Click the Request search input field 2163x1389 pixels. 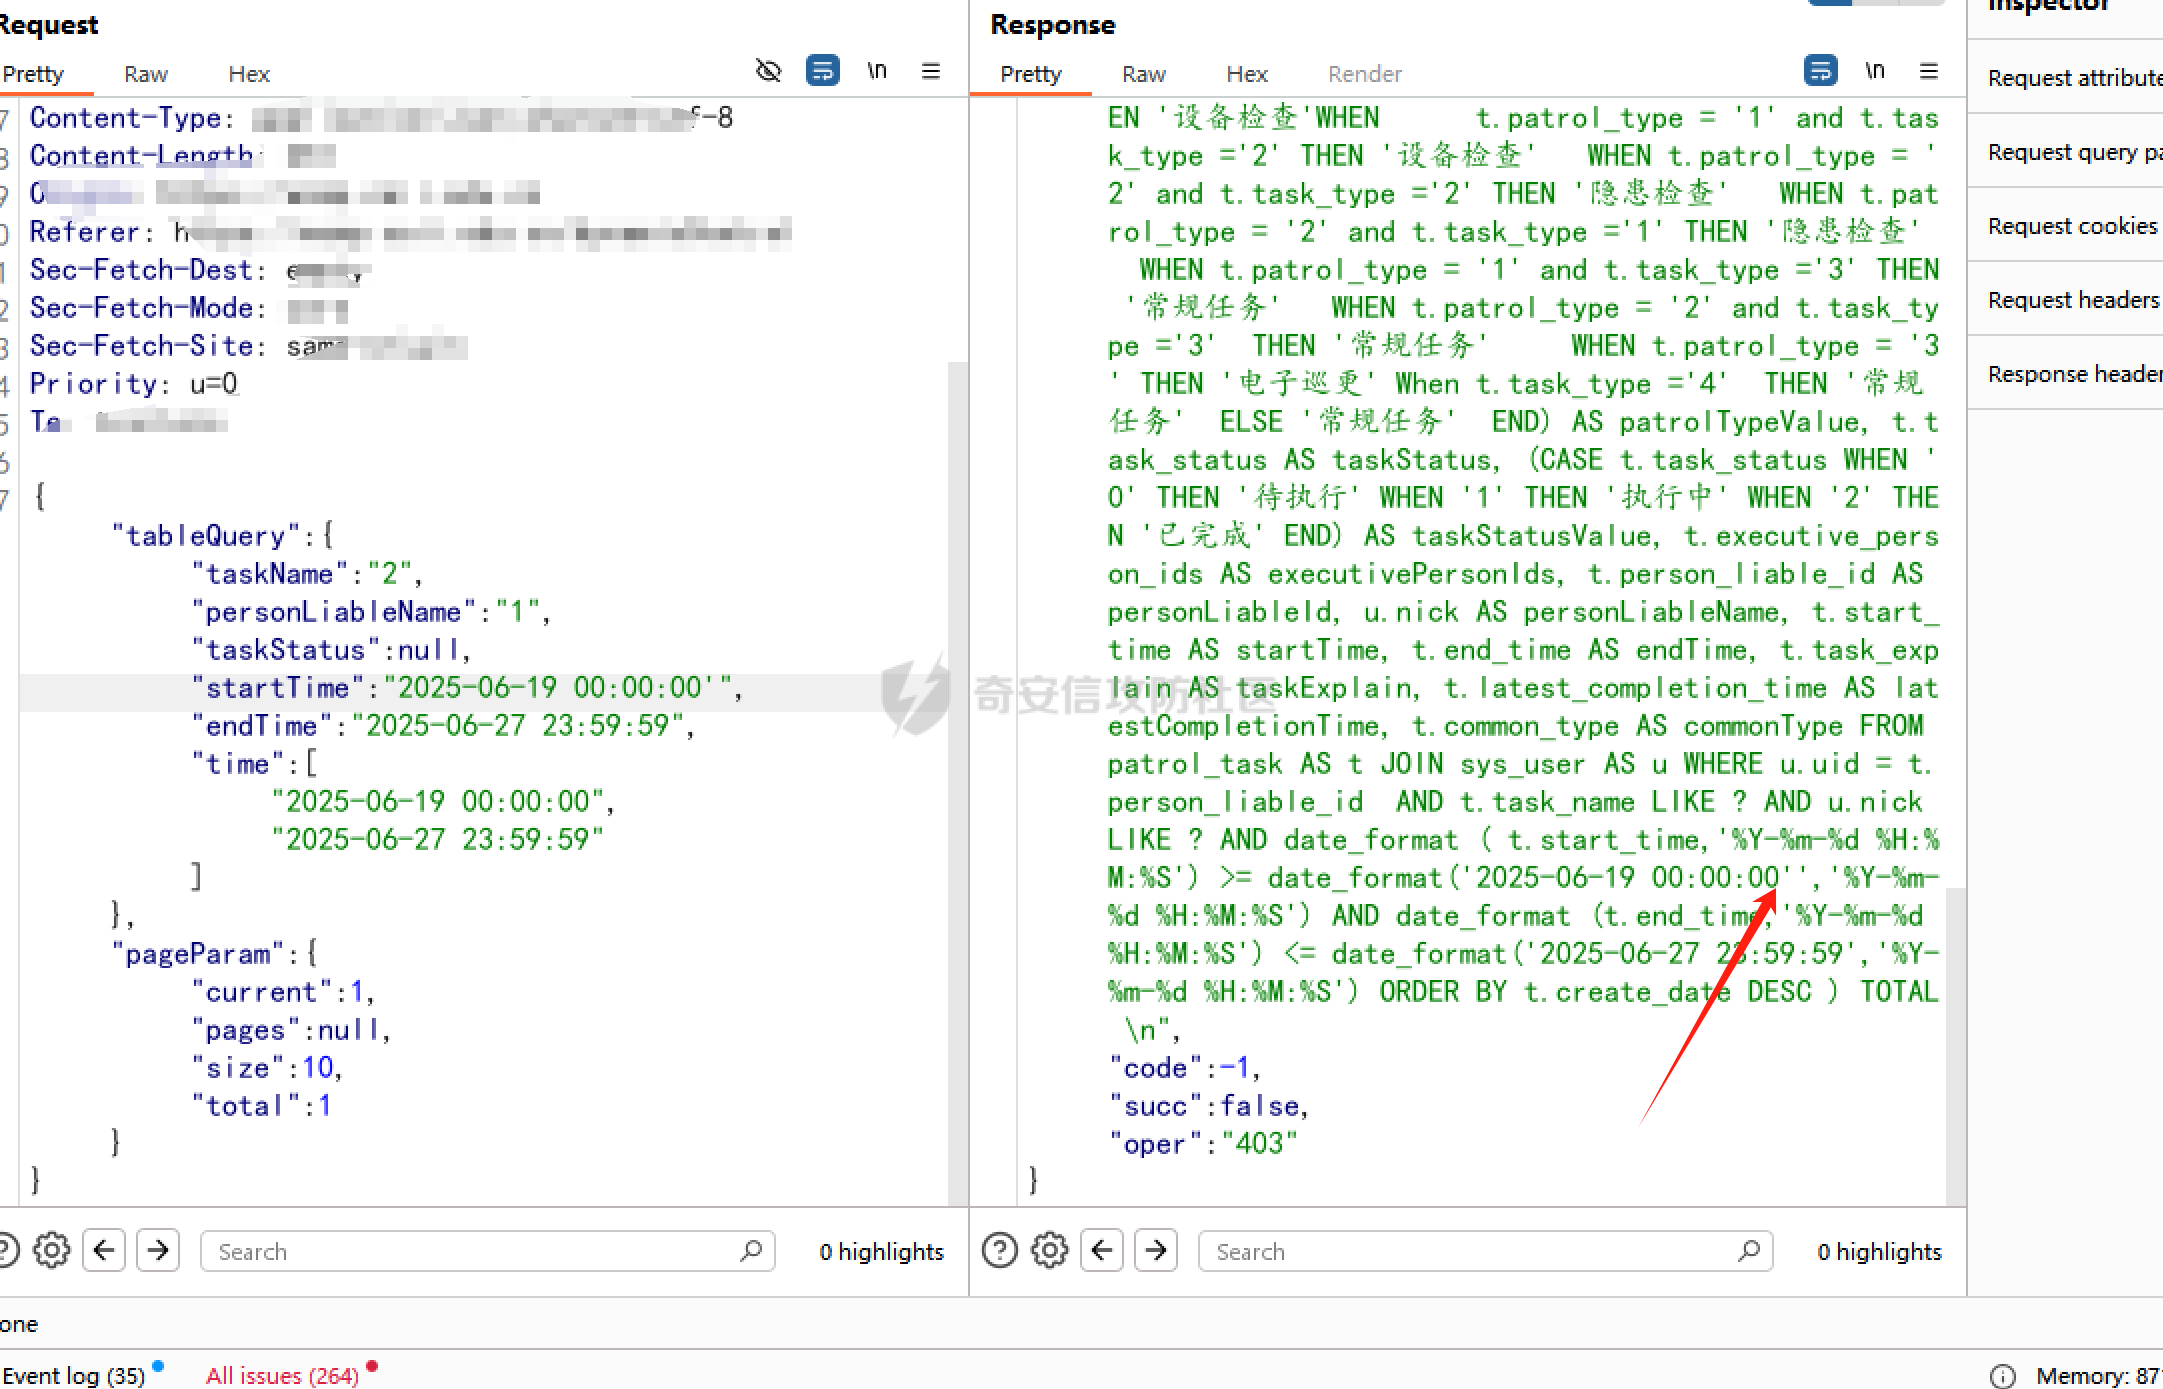tap(488, 1251)
